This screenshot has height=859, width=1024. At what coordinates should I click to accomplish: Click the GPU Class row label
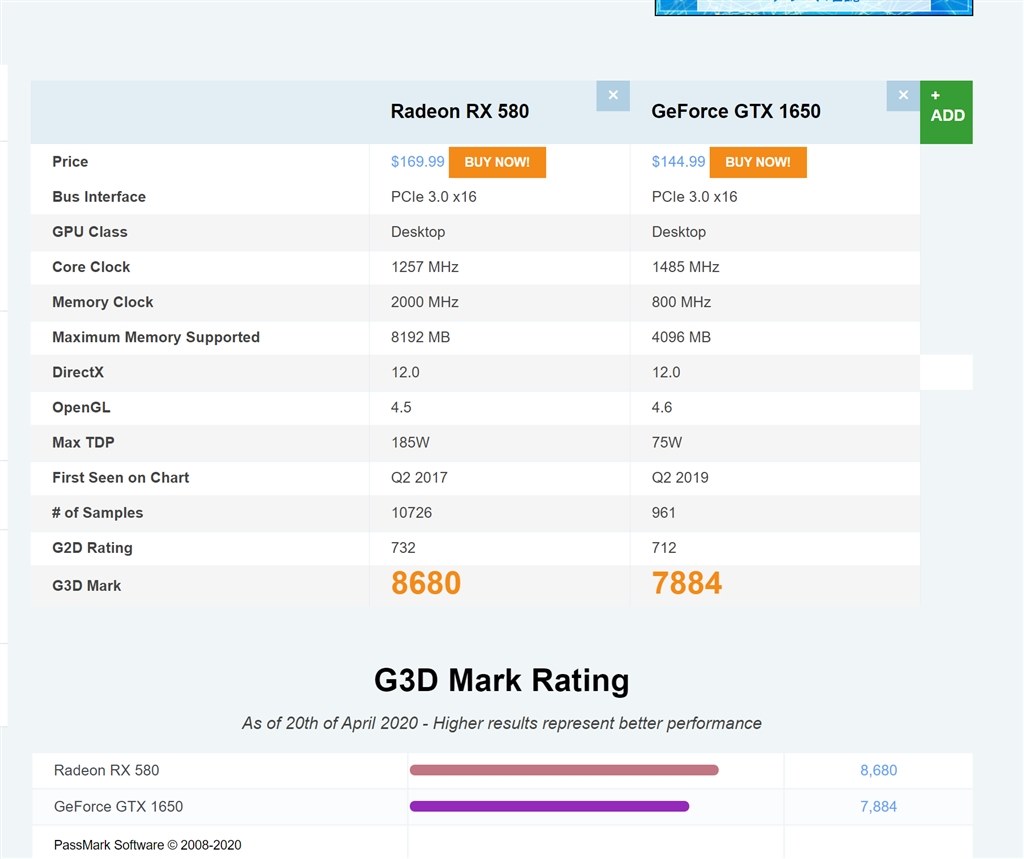tap(89, 232)
